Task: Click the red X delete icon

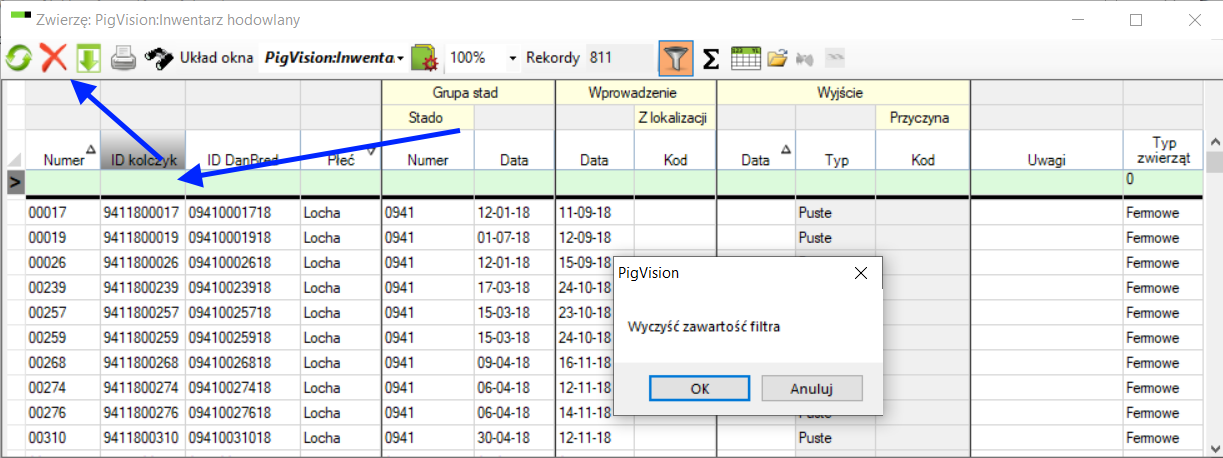Action: click(x=53, y=58)
